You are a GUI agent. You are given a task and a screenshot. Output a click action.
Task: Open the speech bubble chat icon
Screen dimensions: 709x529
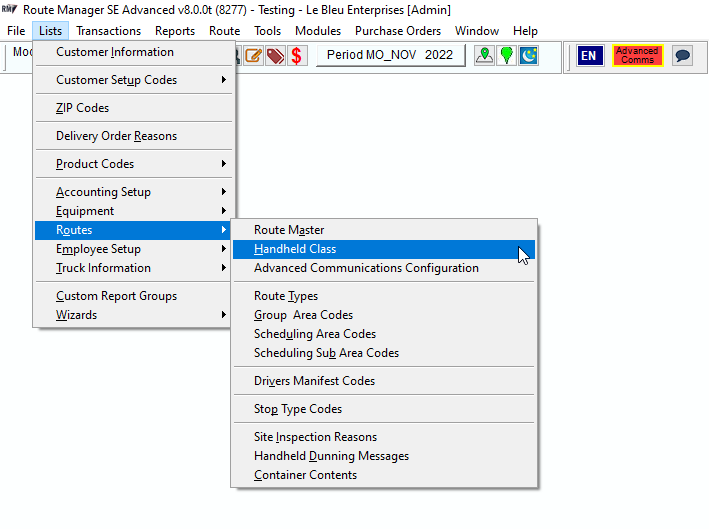click(682, 56)
